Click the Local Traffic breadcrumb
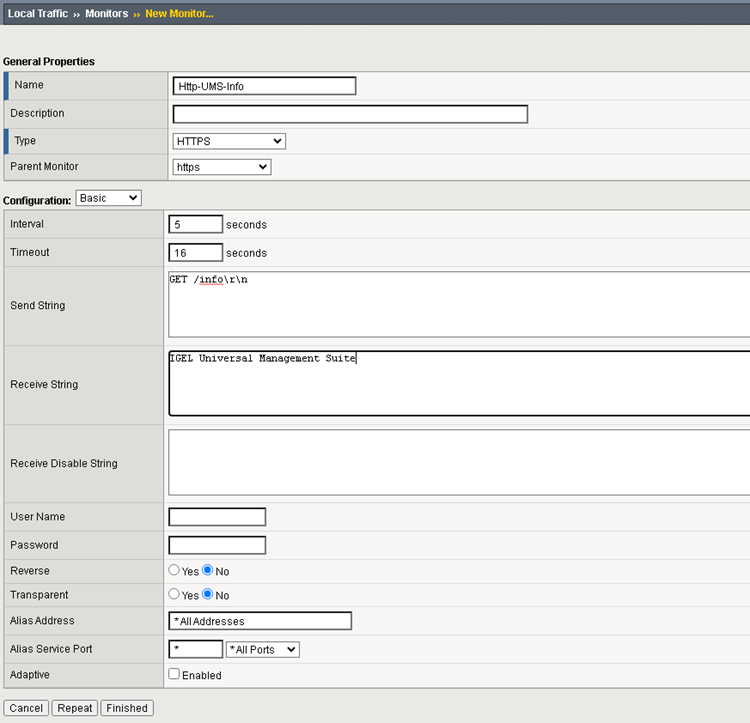This screenshot has width=750, height=723. coord(39,13)
